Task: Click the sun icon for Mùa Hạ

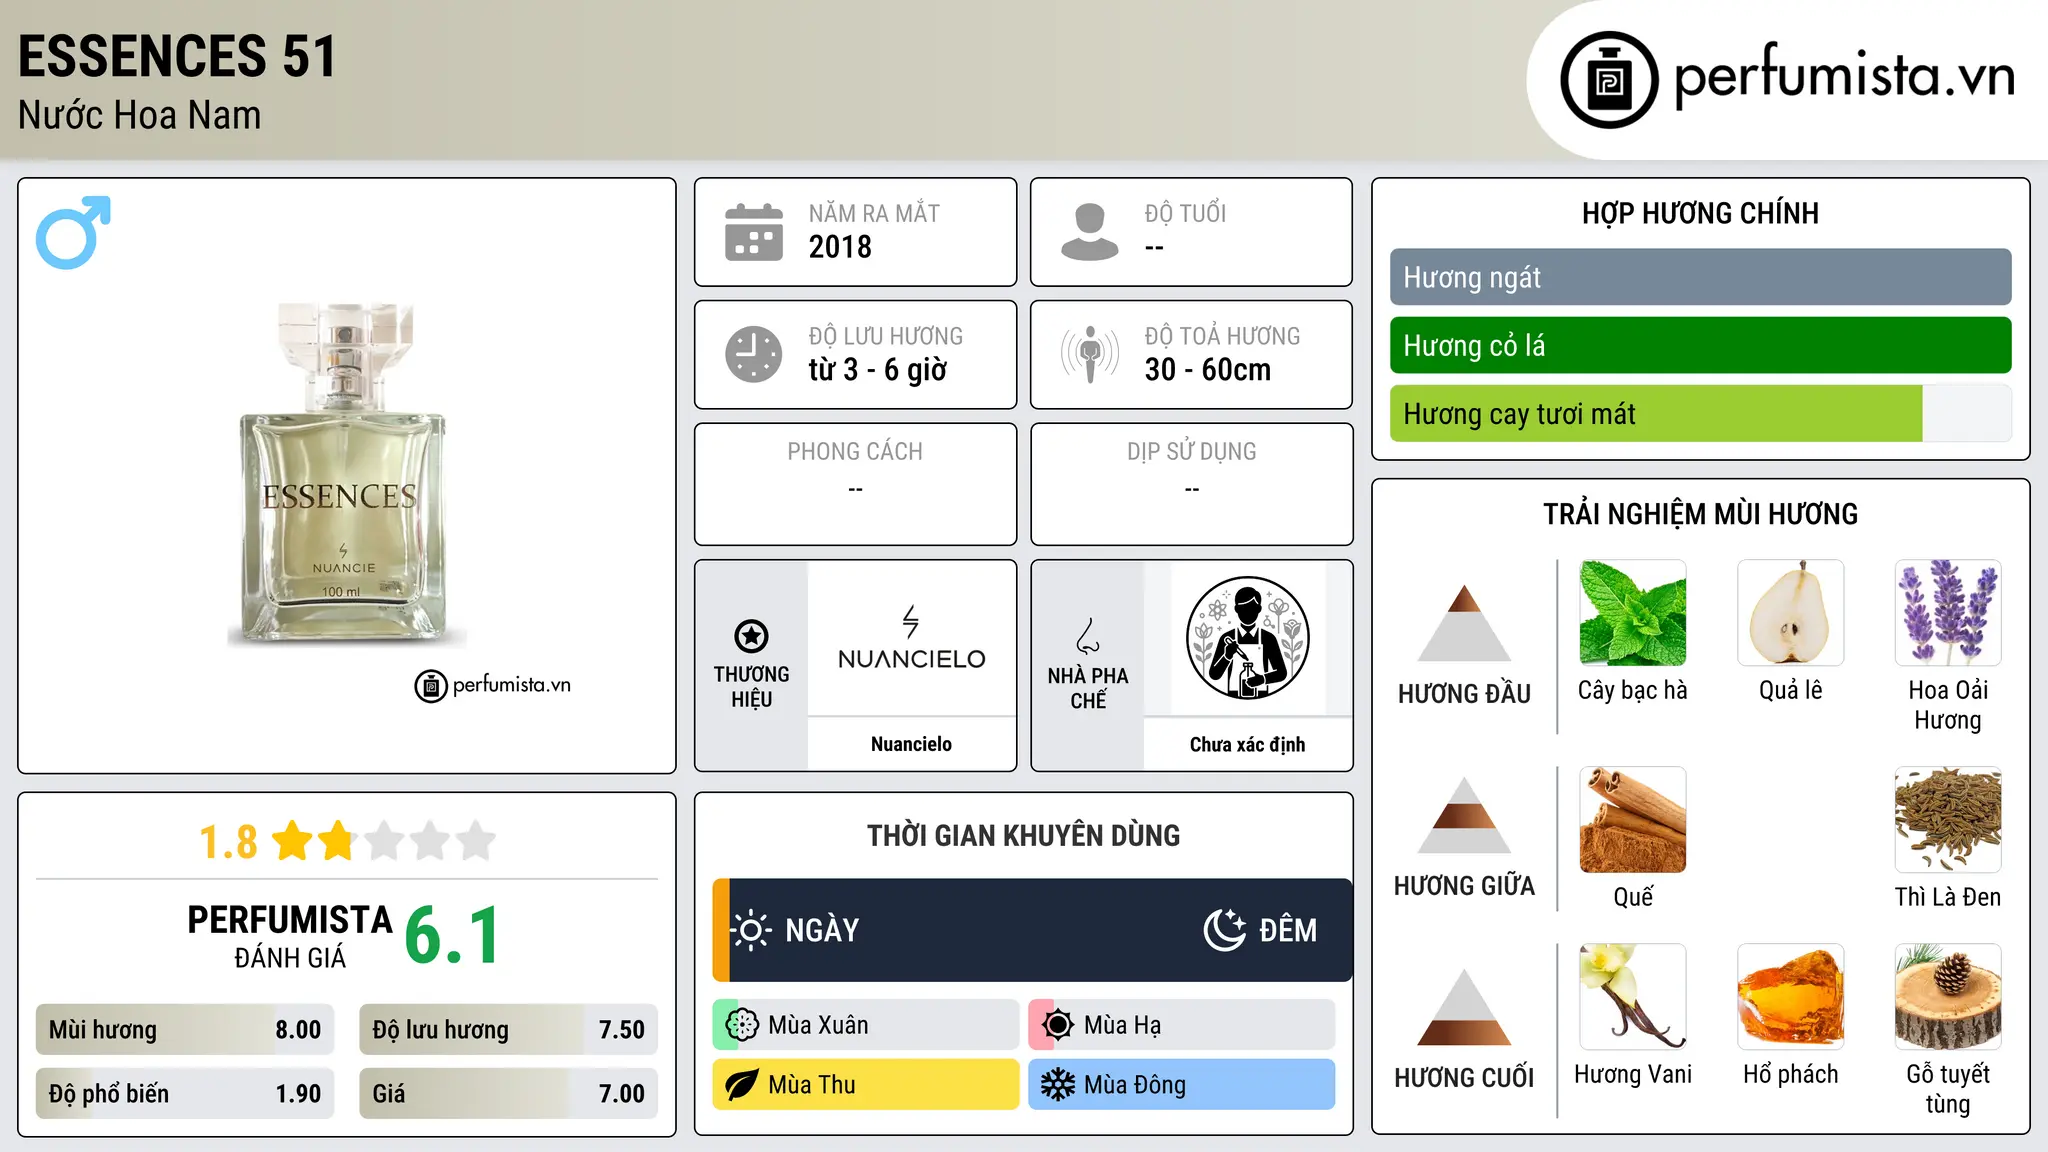Action: coord(1058,1025)
